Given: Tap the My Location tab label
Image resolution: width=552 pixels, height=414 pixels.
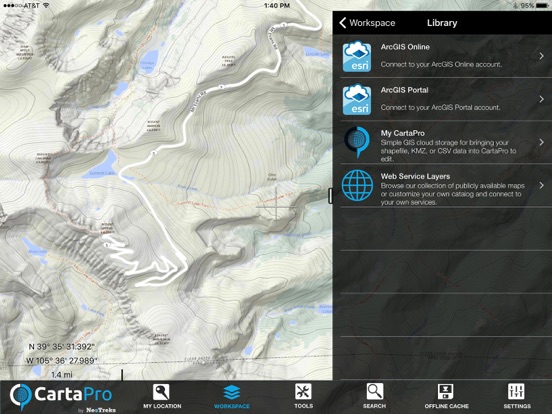Looking at the screenshot, I should click(x=162, y=406).
